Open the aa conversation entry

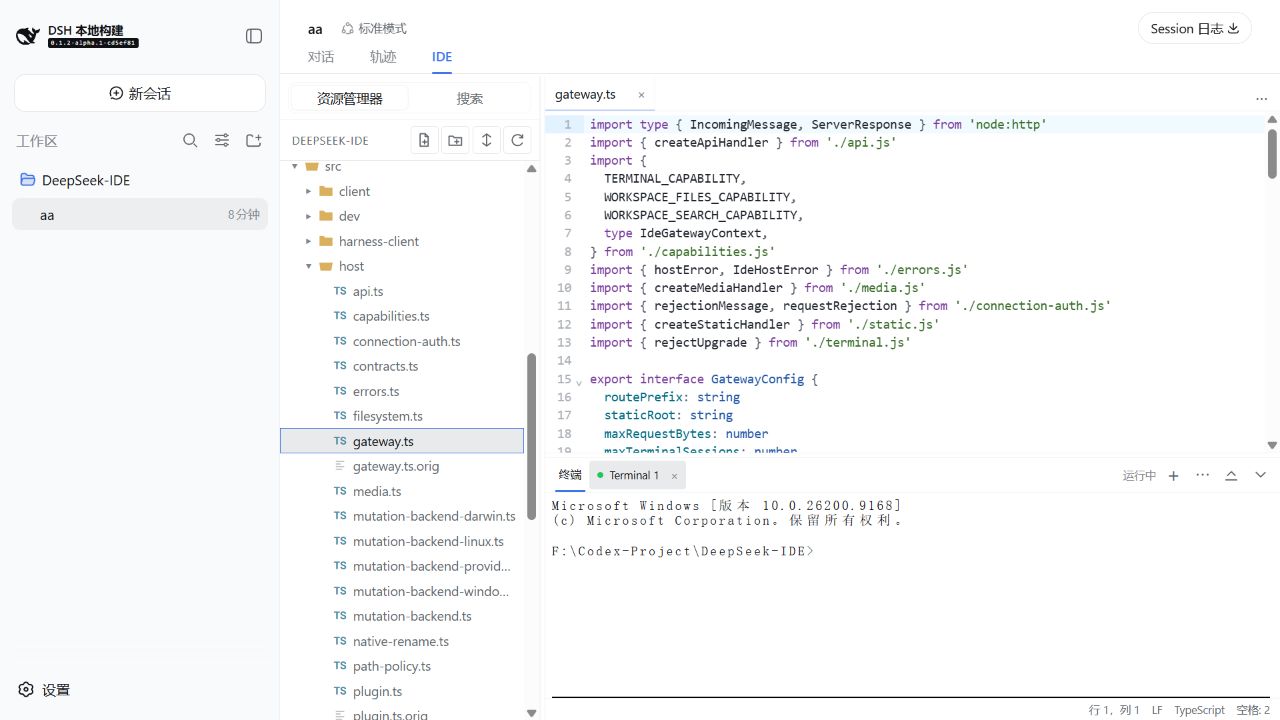140,214
